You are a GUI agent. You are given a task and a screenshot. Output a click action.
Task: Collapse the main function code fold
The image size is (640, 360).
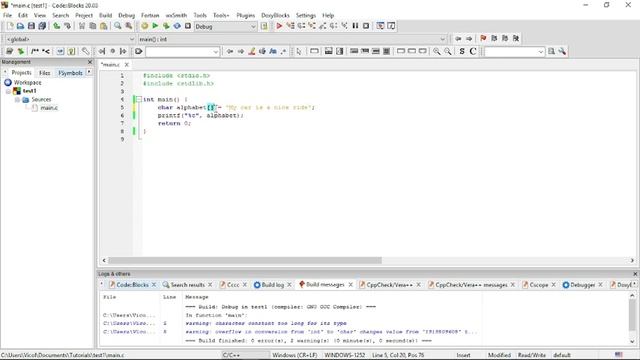[x=139, y=99]
